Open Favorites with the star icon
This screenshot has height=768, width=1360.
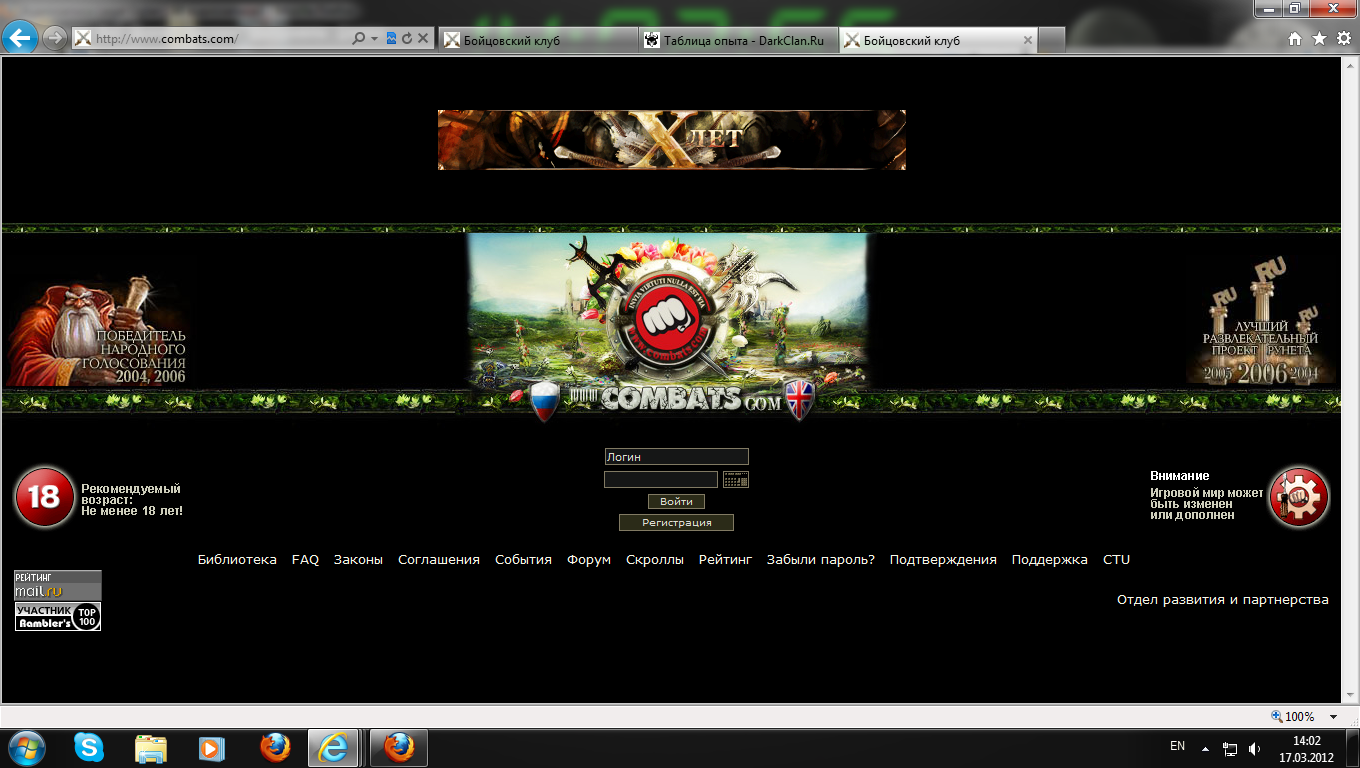coord(1319,38)
